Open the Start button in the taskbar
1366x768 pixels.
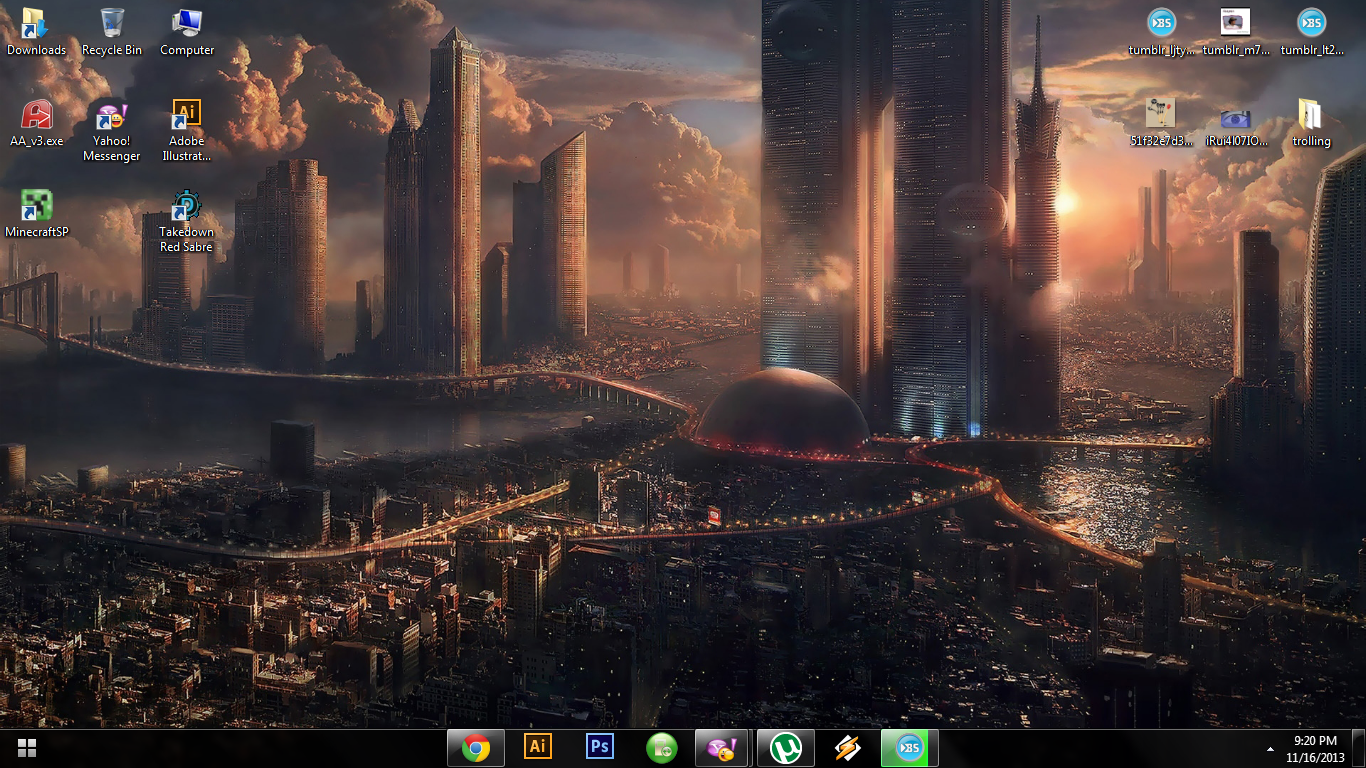(x=27, y=747)
